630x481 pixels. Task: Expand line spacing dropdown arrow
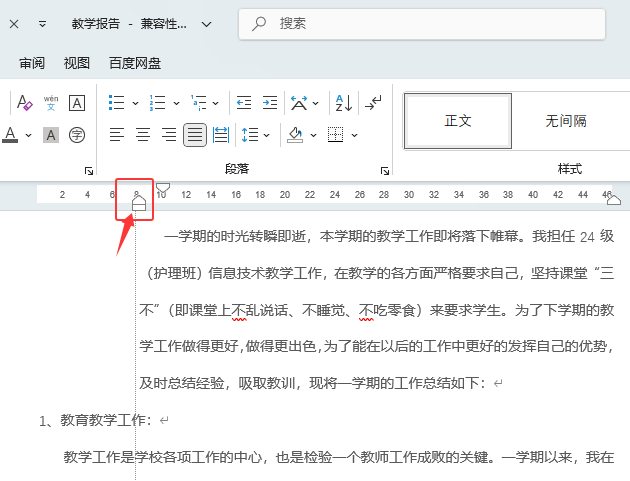click(x=267, y=135)
